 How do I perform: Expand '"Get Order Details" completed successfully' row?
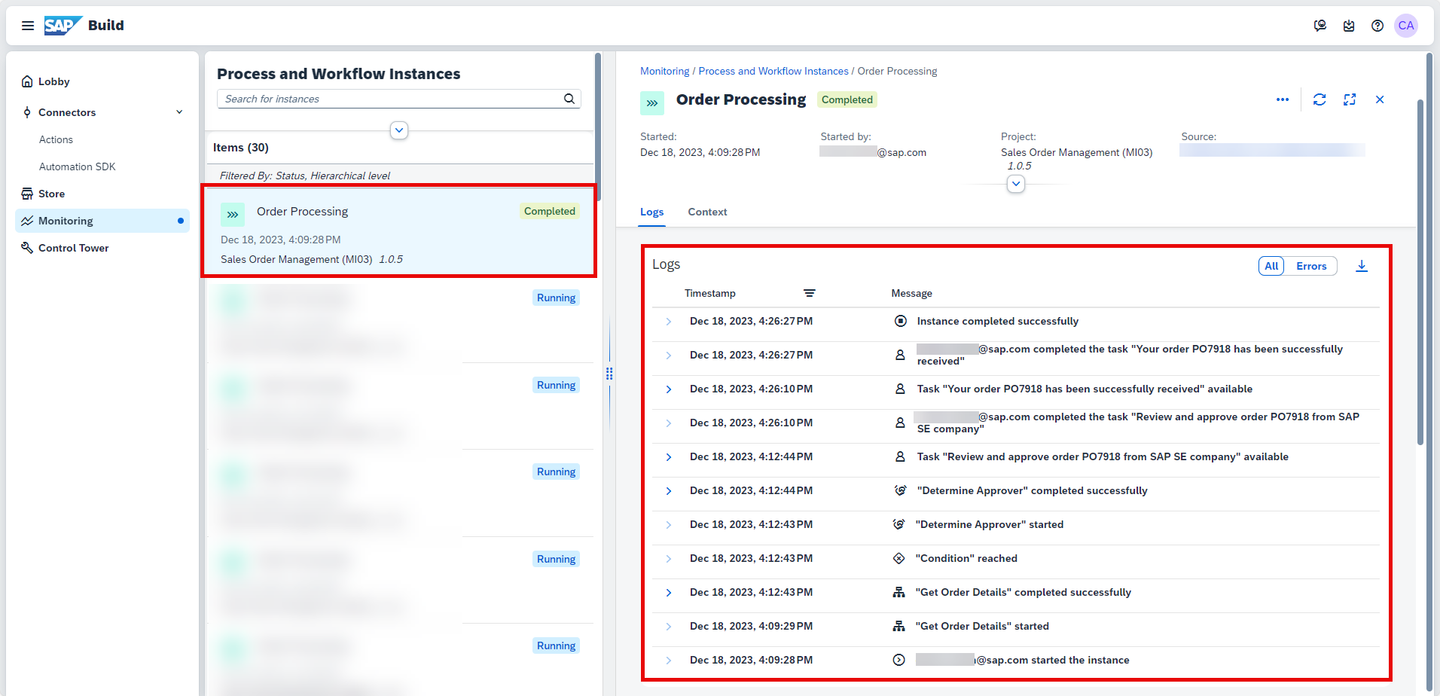point(668,592)
